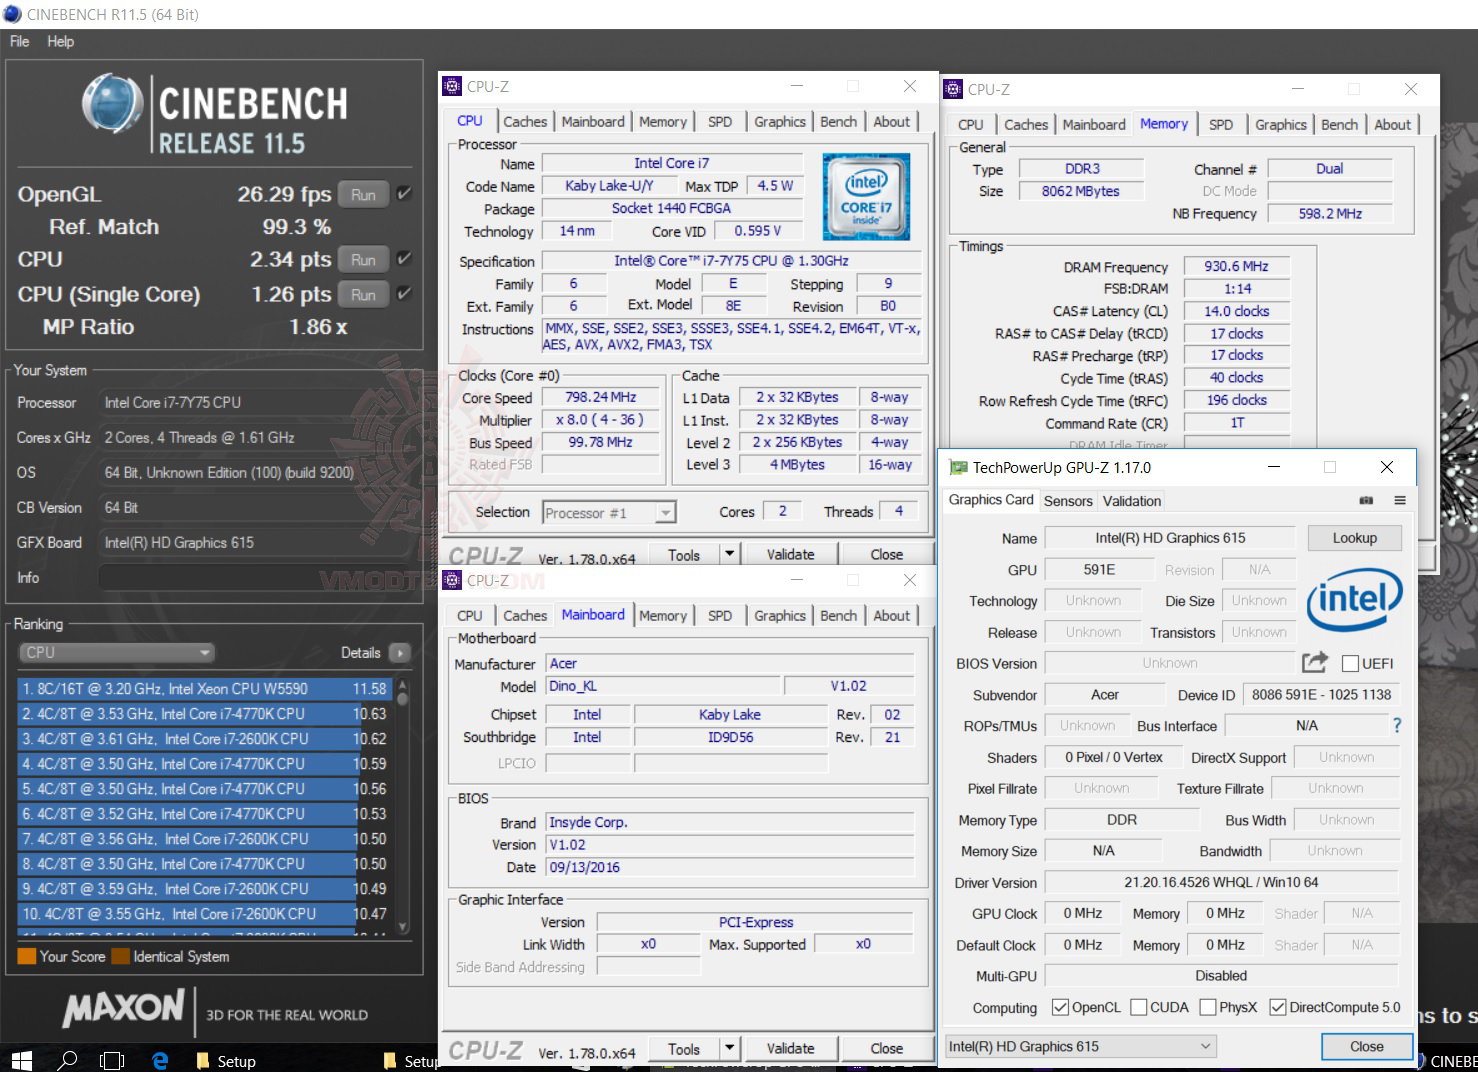
Task: Check the UEFI checkbox in GPU-Z
Action: coord(1350,663)
